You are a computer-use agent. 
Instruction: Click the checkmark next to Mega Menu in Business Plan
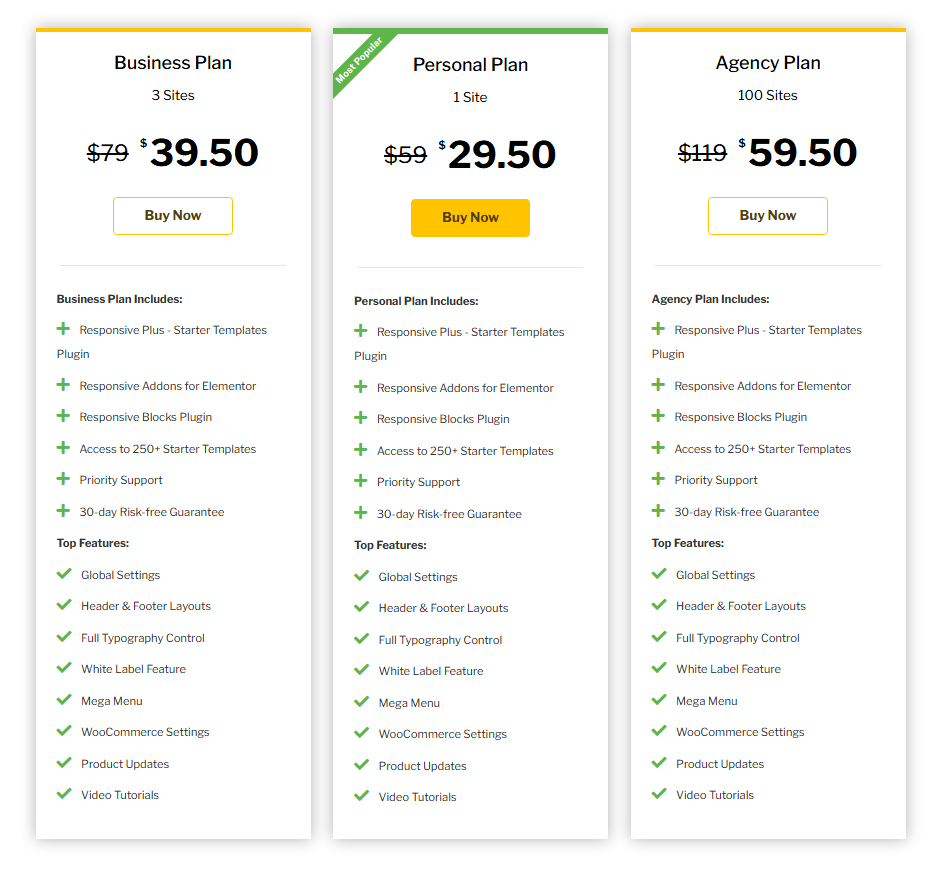[x=64, y=700]
